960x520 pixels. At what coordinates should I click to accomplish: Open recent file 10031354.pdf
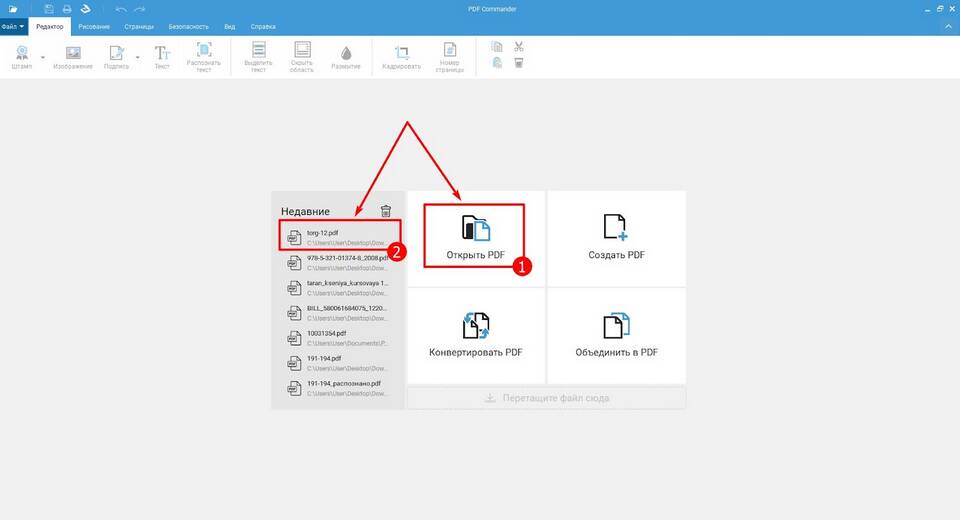click(340, 338)
